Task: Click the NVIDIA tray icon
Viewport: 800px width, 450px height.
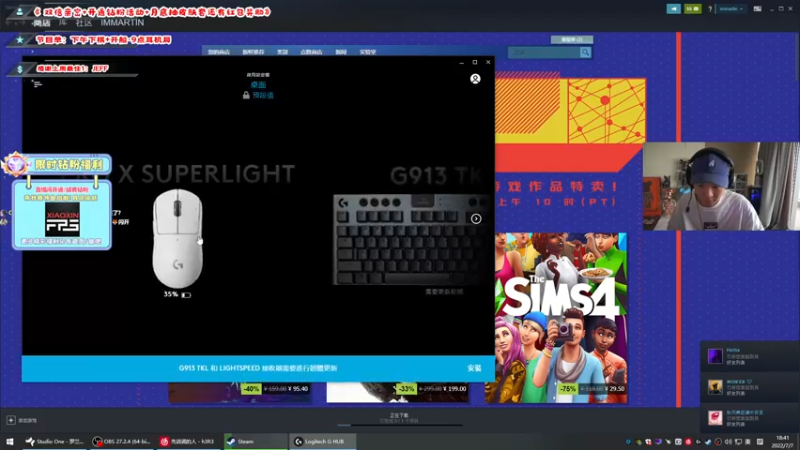Action: (x=638, y=442)
